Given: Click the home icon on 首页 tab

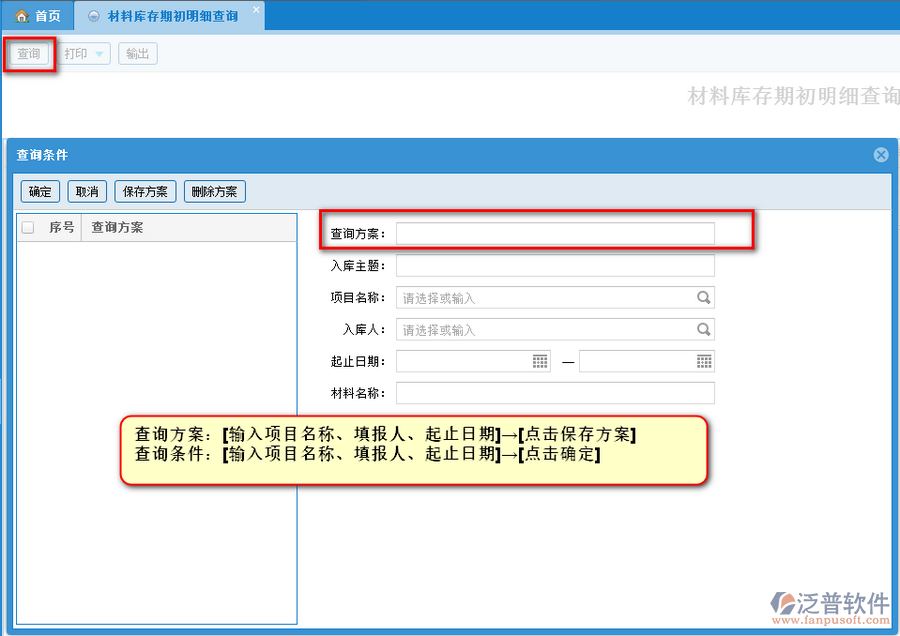Looking at the screenshot, I should coord(22,16).
